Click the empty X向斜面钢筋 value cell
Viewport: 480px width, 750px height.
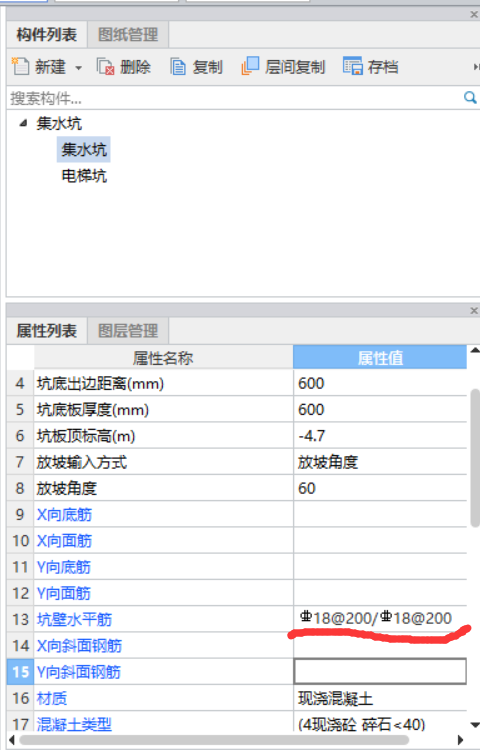coord(380,646)
